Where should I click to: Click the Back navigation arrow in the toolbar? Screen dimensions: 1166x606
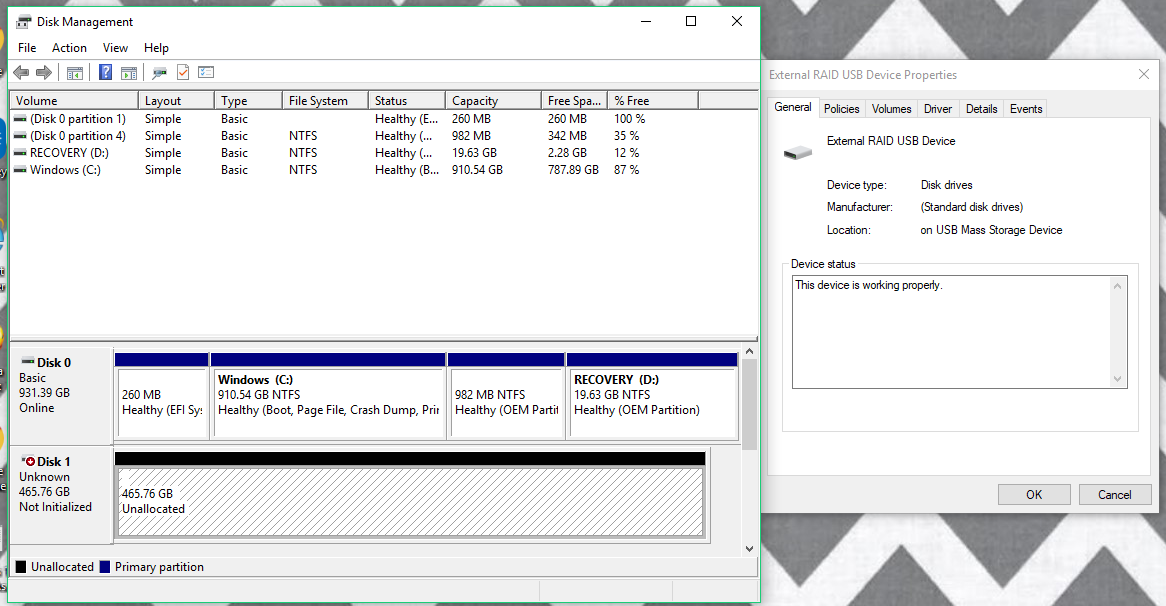(x=20, y=71)
